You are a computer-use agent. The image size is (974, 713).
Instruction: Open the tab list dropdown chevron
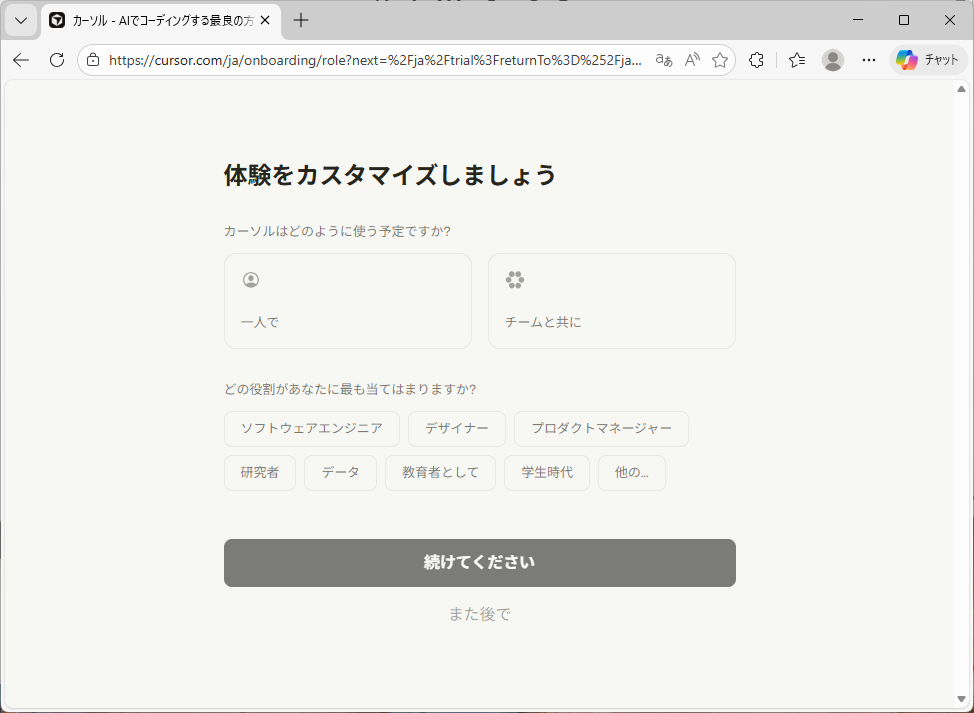[20, 20]
